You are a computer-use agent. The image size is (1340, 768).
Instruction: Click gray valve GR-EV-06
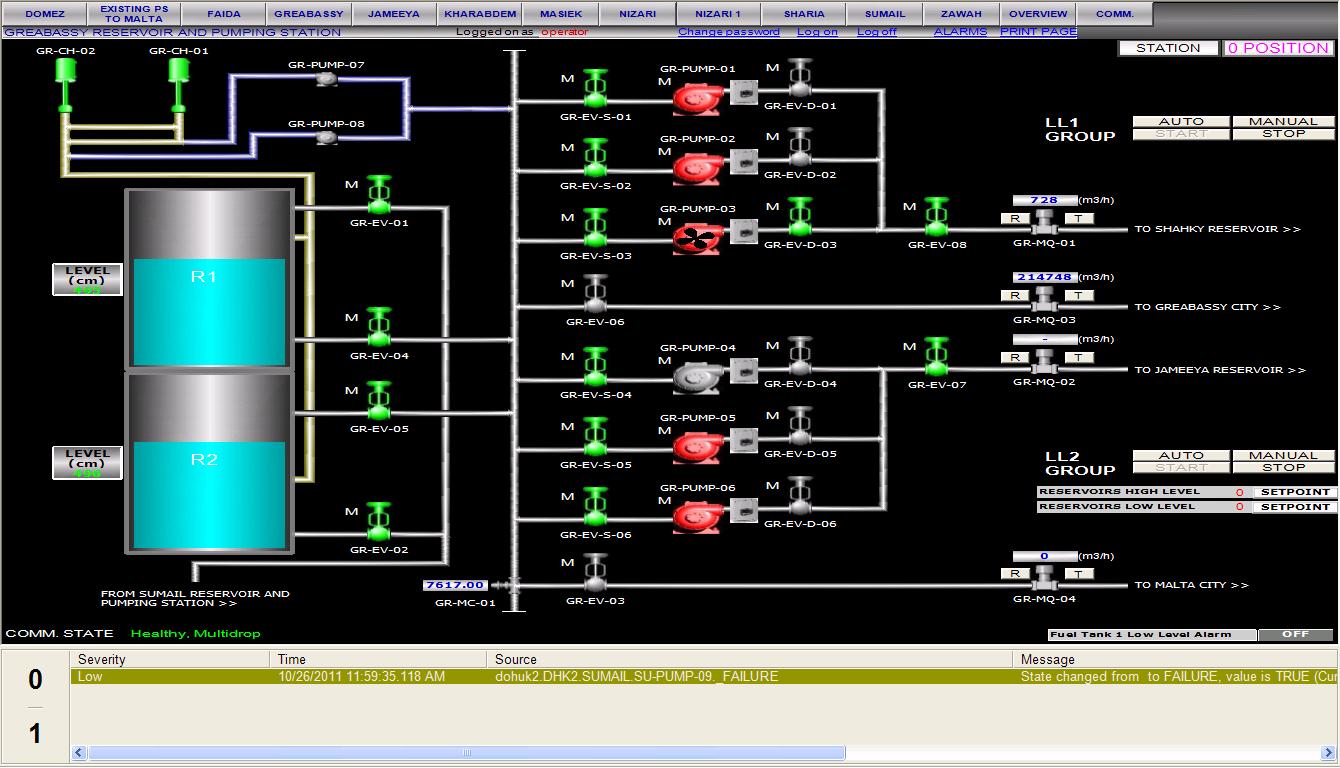pos(595,296)
